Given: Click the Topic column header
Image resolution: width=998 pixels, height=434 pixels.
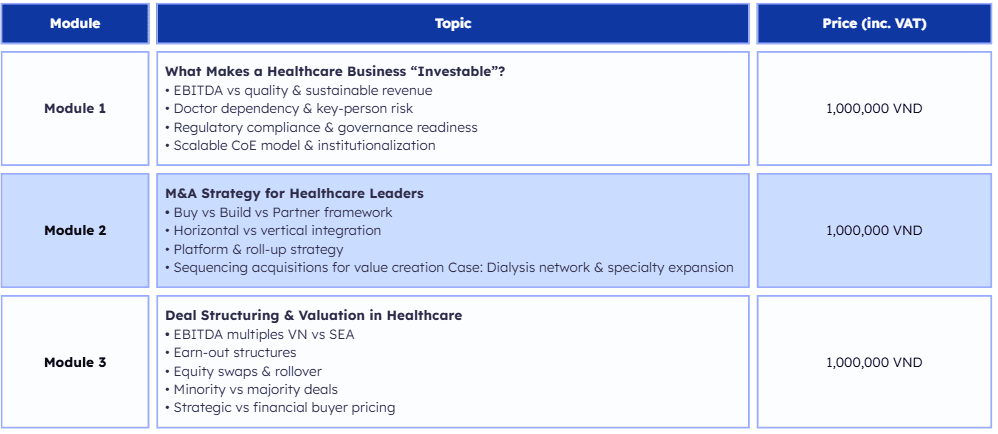Looking at the screenshot, I should (x=453, y=24).
